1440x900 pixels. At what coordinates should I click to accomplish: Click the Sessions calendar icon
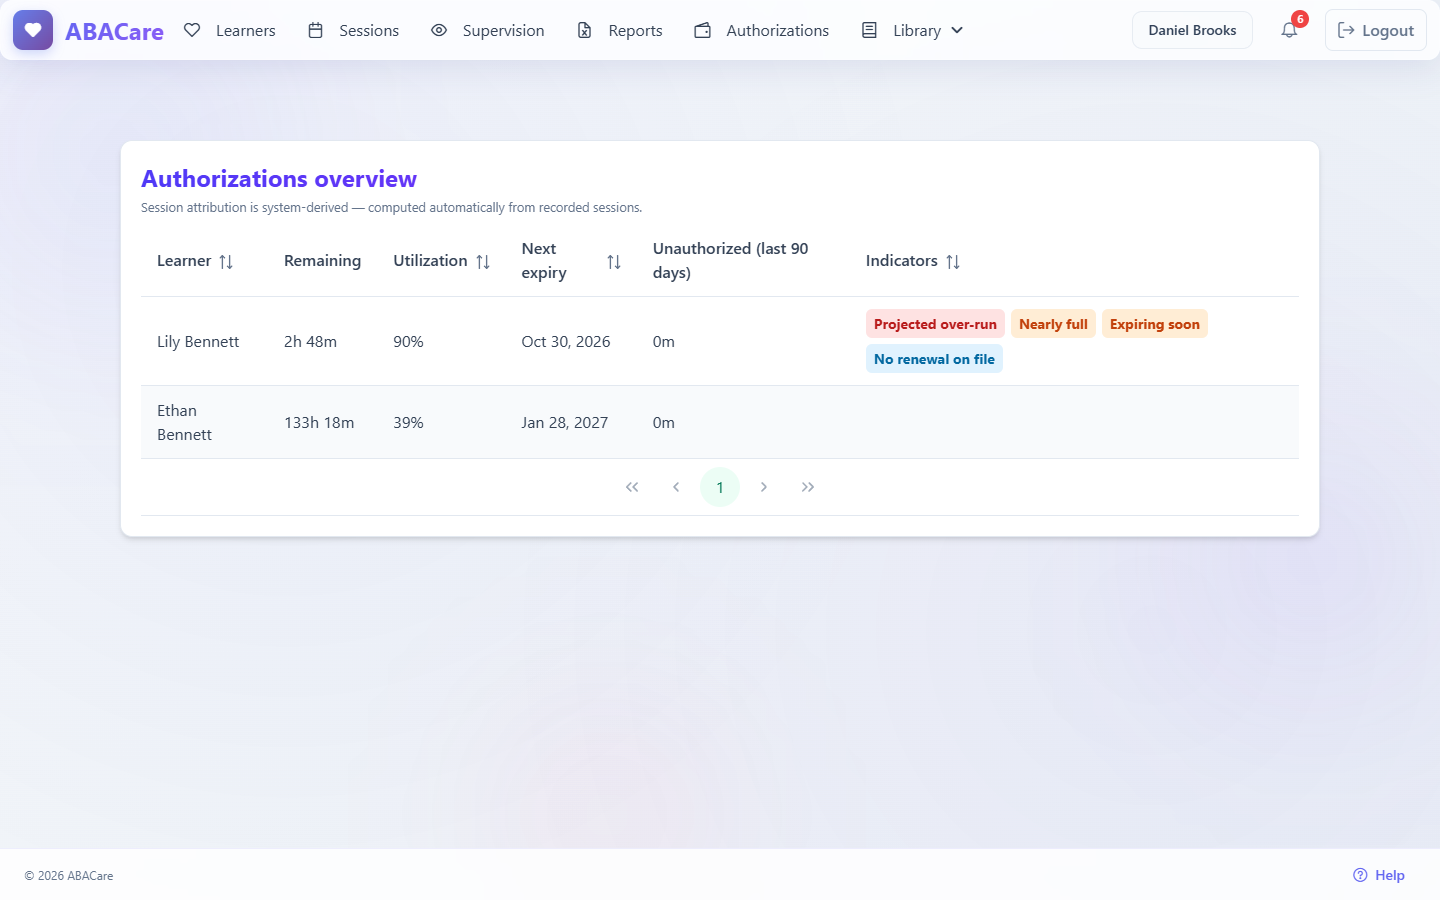point(315,30)
